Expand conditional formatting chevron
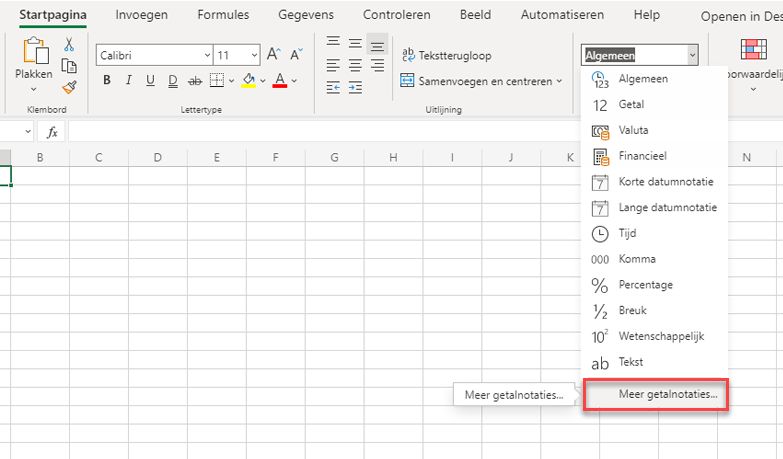 (754, 90)
